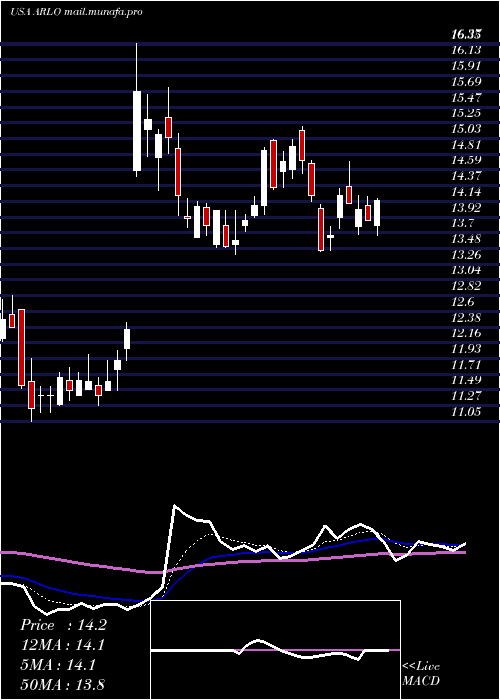Click the peak of the white indicator line
Screen dimensions: 500x700
click(x=175, y=506)
